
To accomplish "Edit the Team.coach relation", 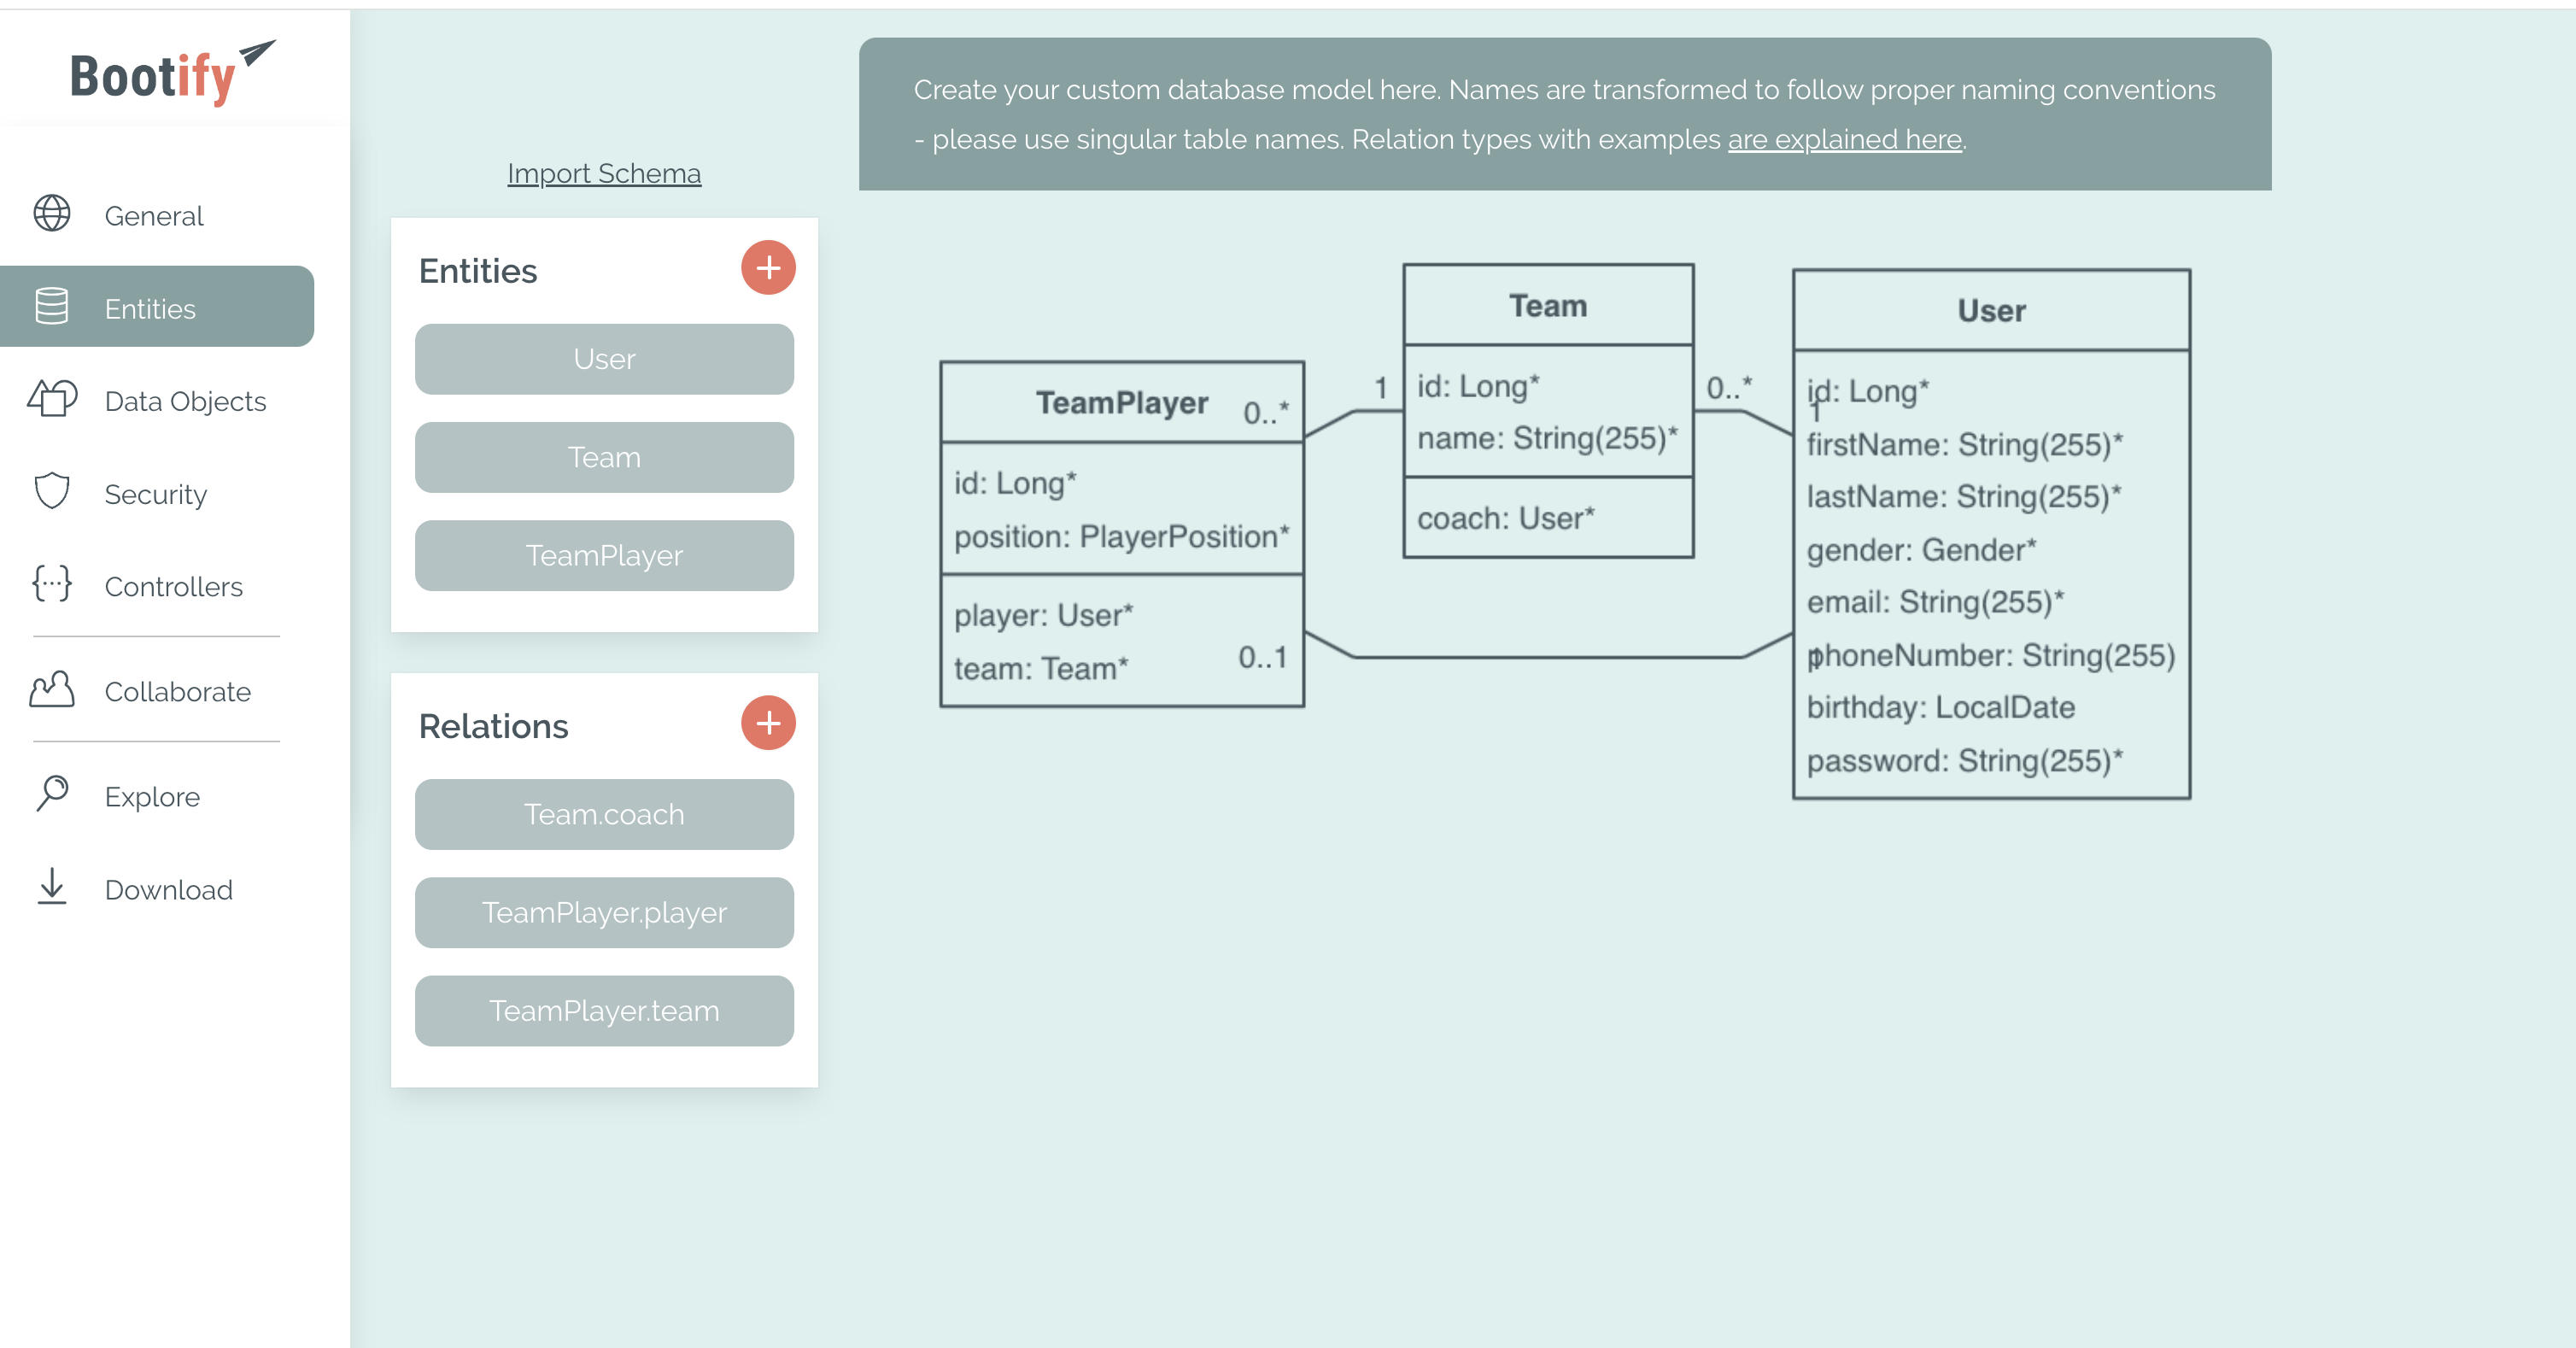I will click(603, 814).
